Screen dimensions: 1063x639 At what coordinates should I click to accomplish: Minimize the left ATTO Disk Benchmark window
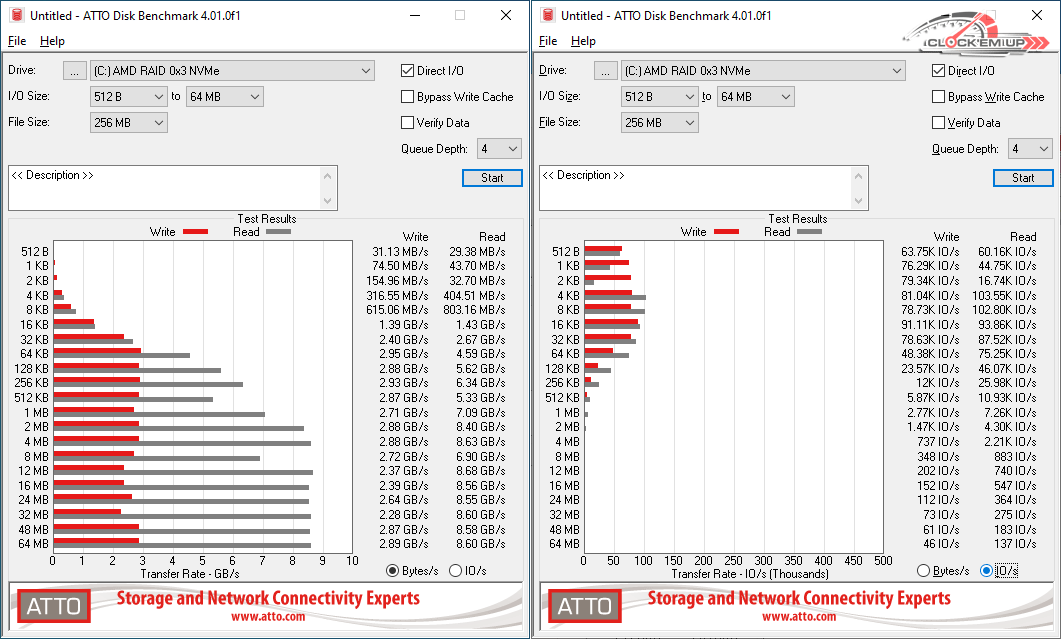pos(413,15)
